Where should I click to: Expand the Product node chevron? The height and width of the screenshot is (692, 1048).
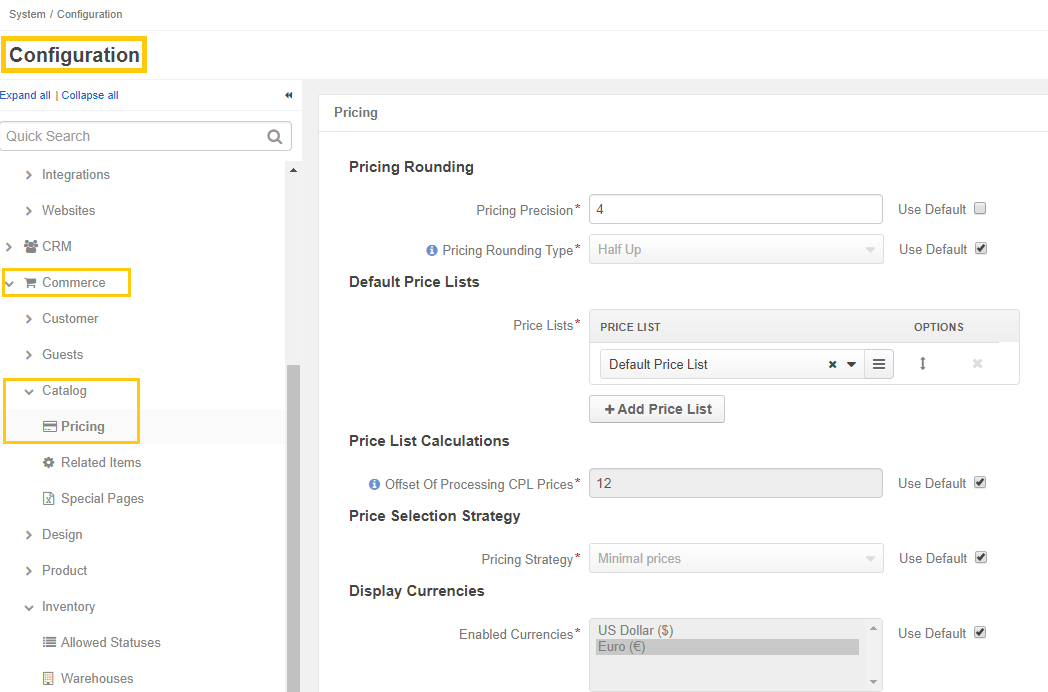(28, 571)
